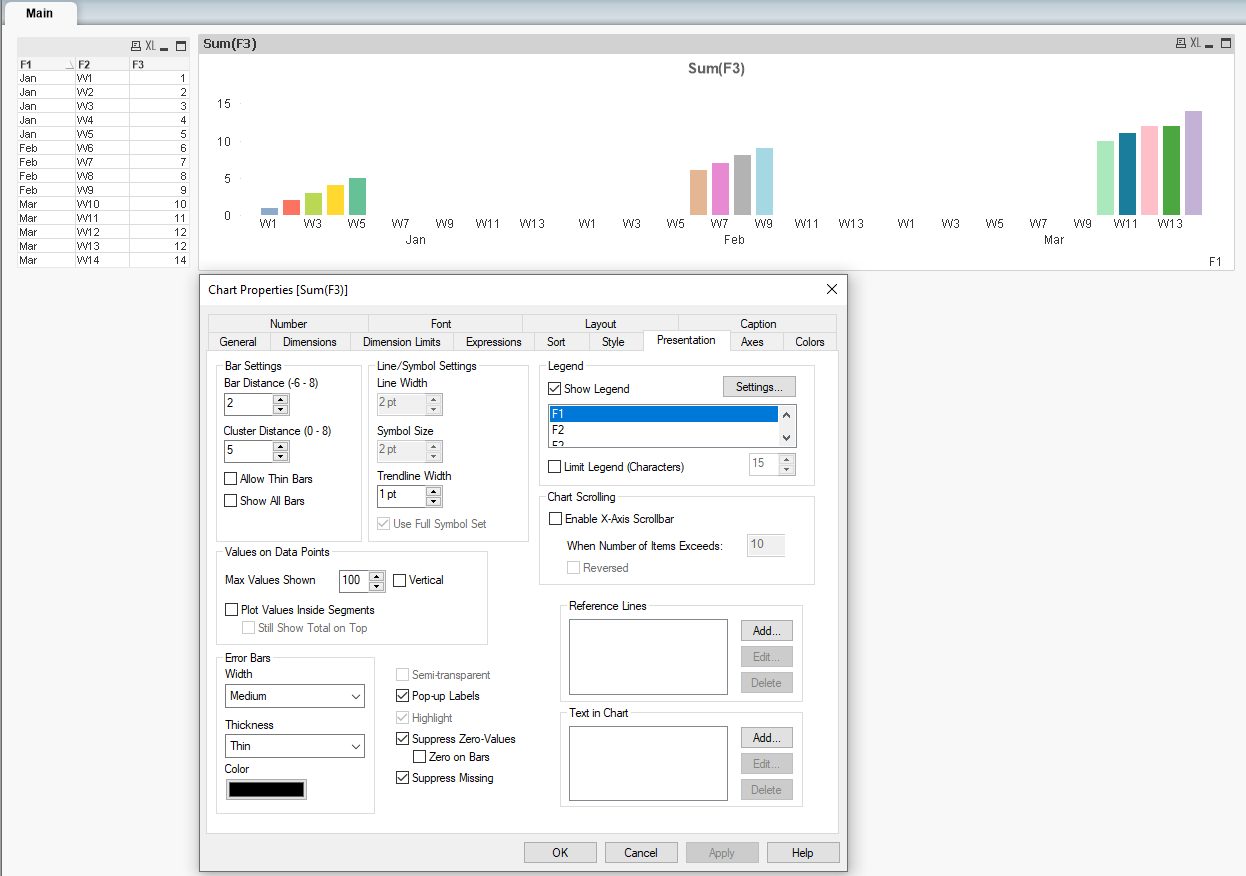Enable Zero on Bars checkbox
This screenshot has height=876, width=1246.
[420, 757]
